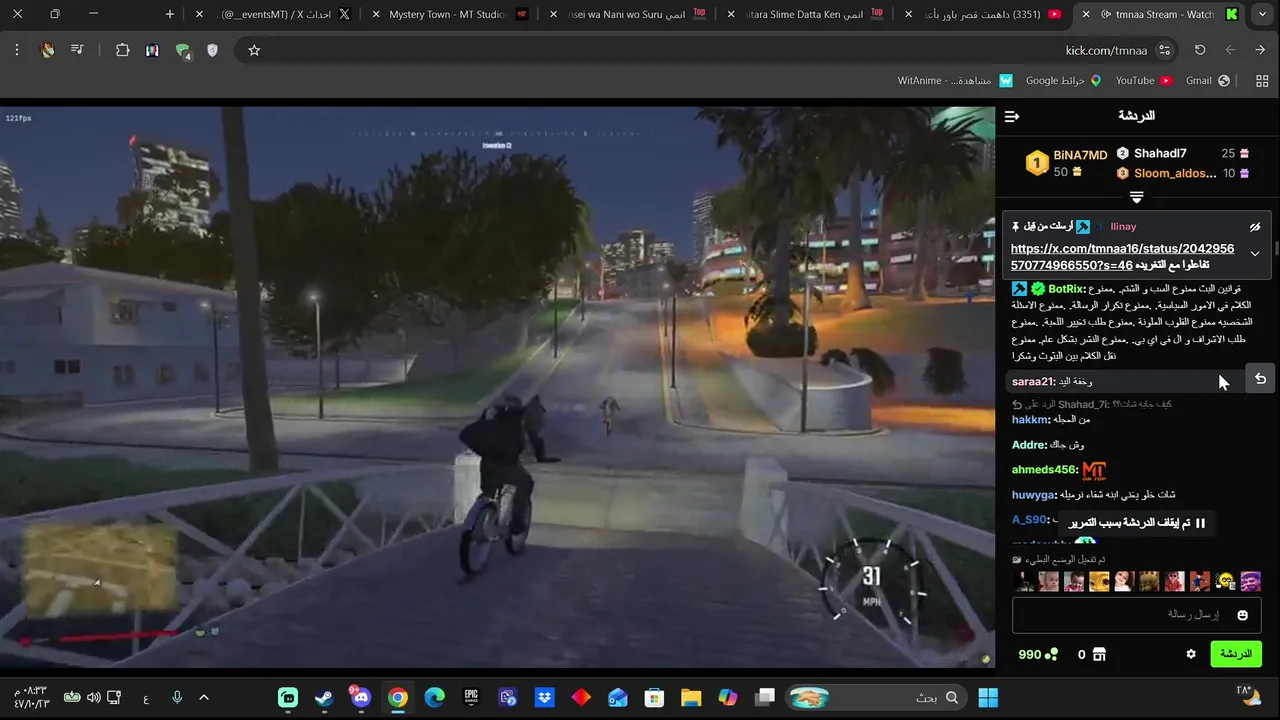Click the Iinay sender name in pinned message
The image size is (1280, 720).
click(1123, 227)
